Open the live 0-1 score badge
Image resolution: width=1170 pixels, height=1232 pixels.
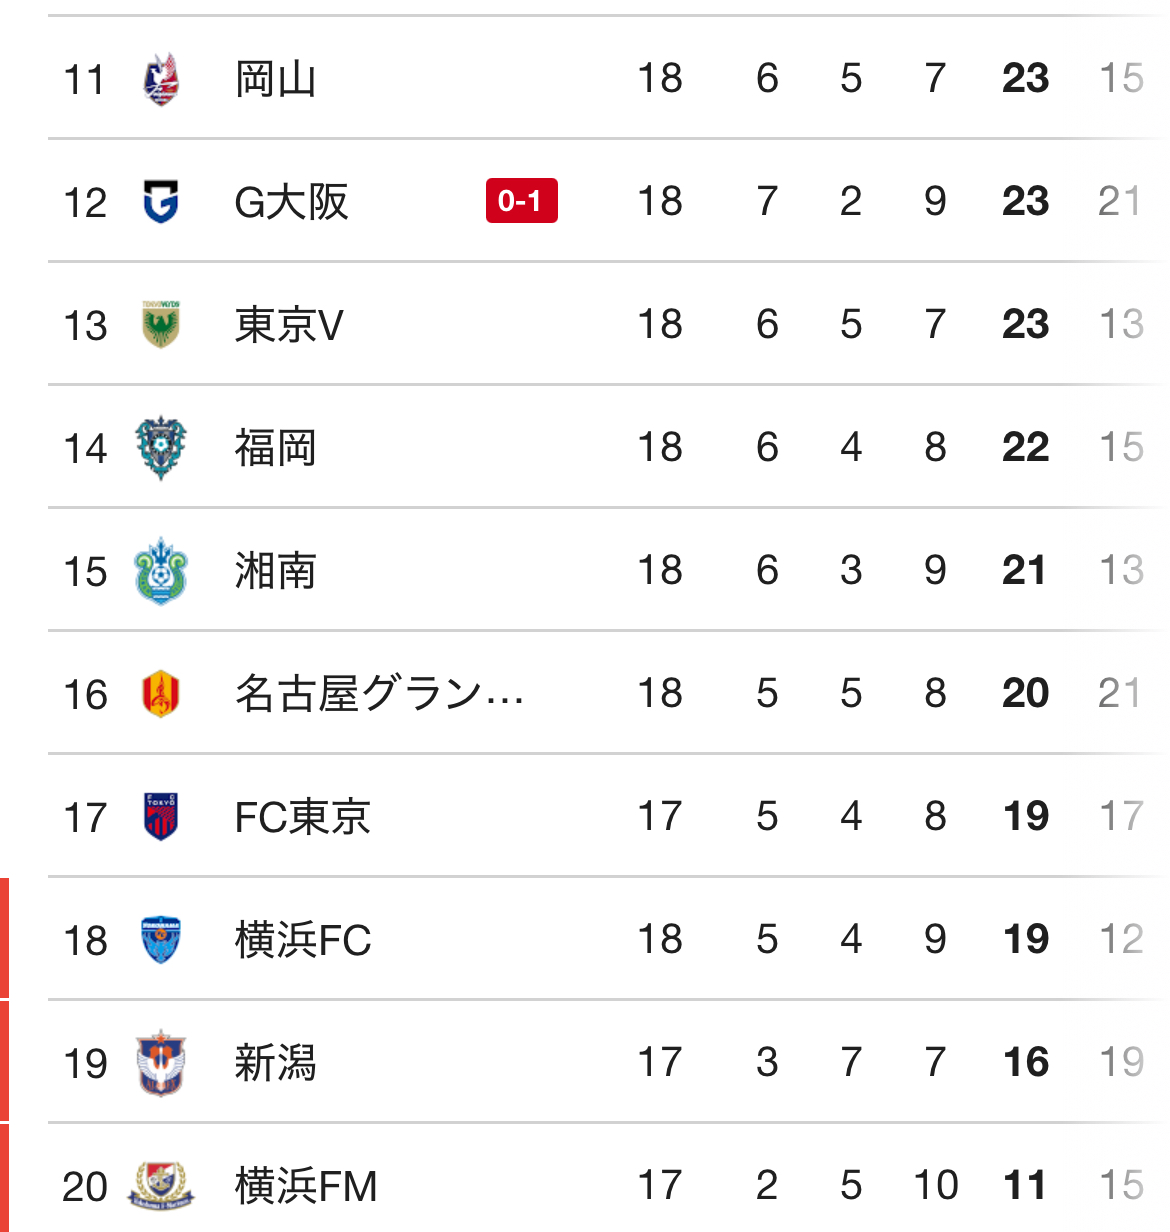tap(521, 201)
